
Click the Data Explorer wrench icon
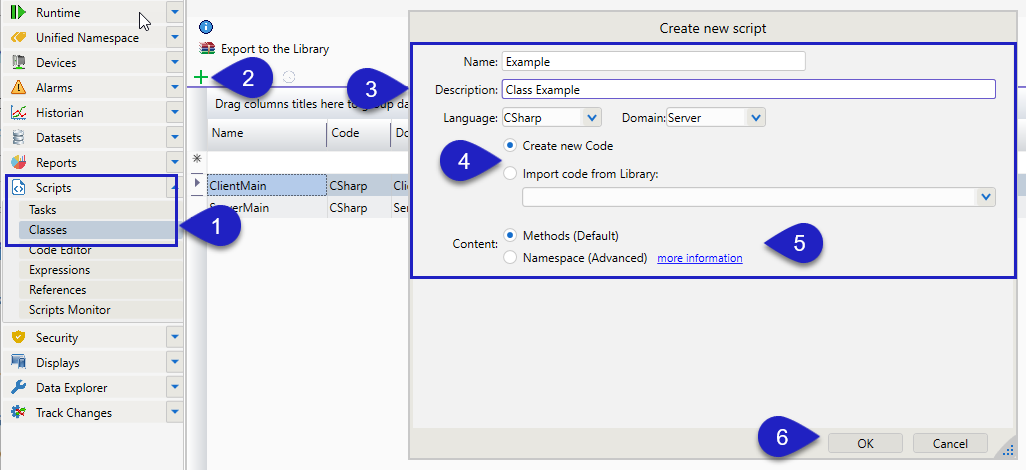coord(18,388)
